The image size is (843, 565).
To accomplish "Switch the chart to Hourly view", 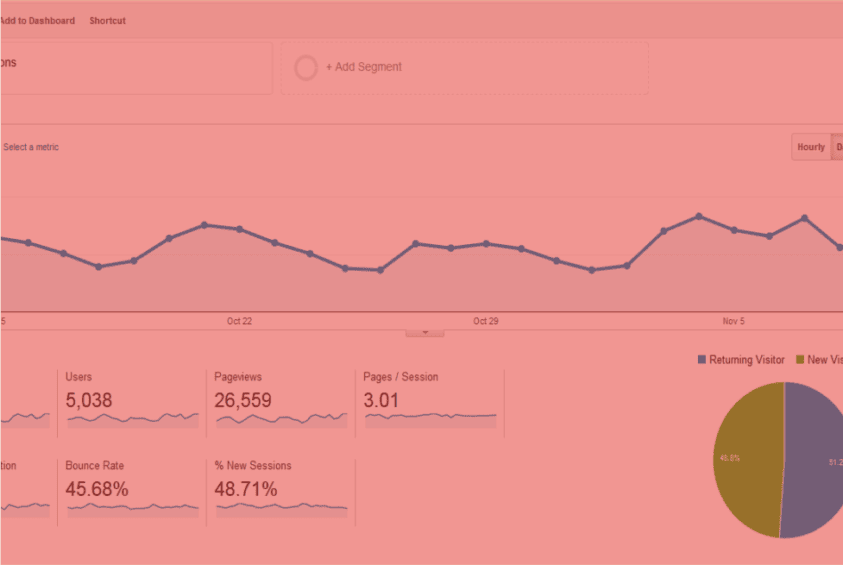I will (x=811, y=147).
